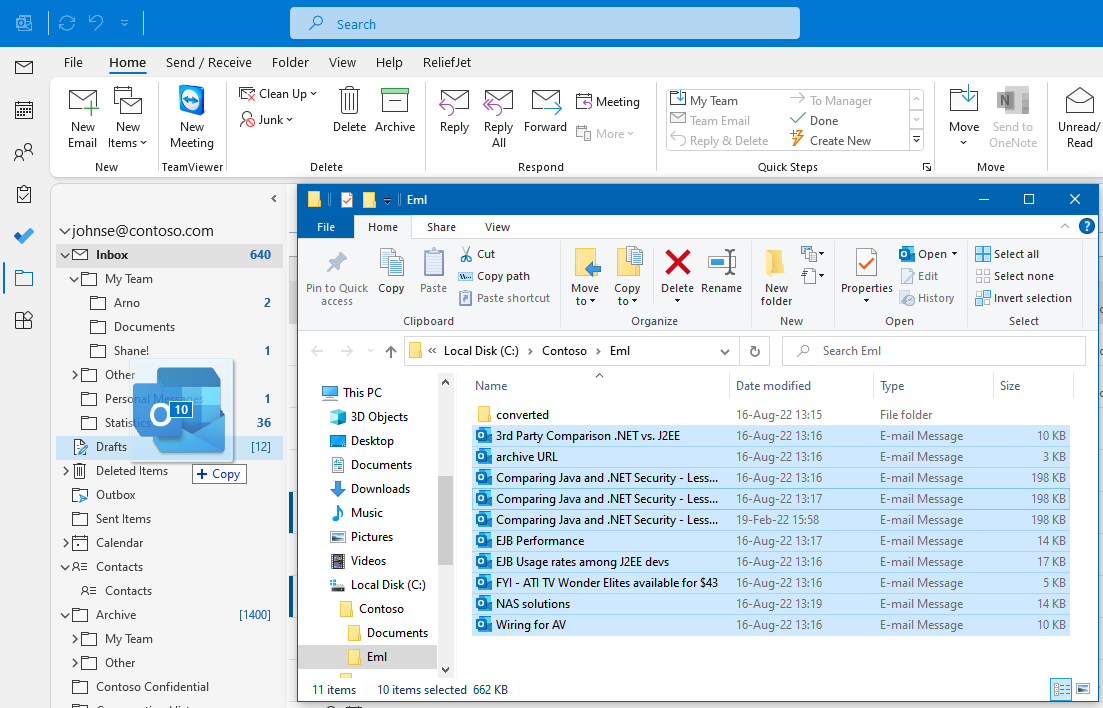Viewport: 1103px width, 708px height.
Task: Open Explorer help question mark icon
Action: click(1087, 226)
